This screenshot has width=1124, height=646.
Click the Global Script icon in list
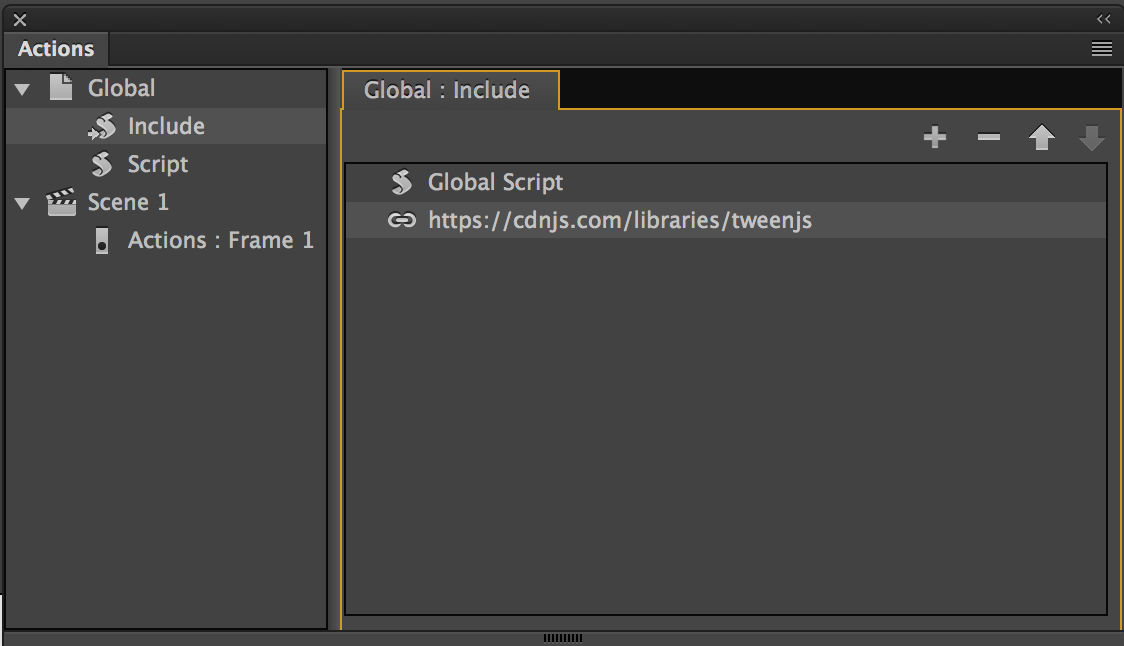401,182
